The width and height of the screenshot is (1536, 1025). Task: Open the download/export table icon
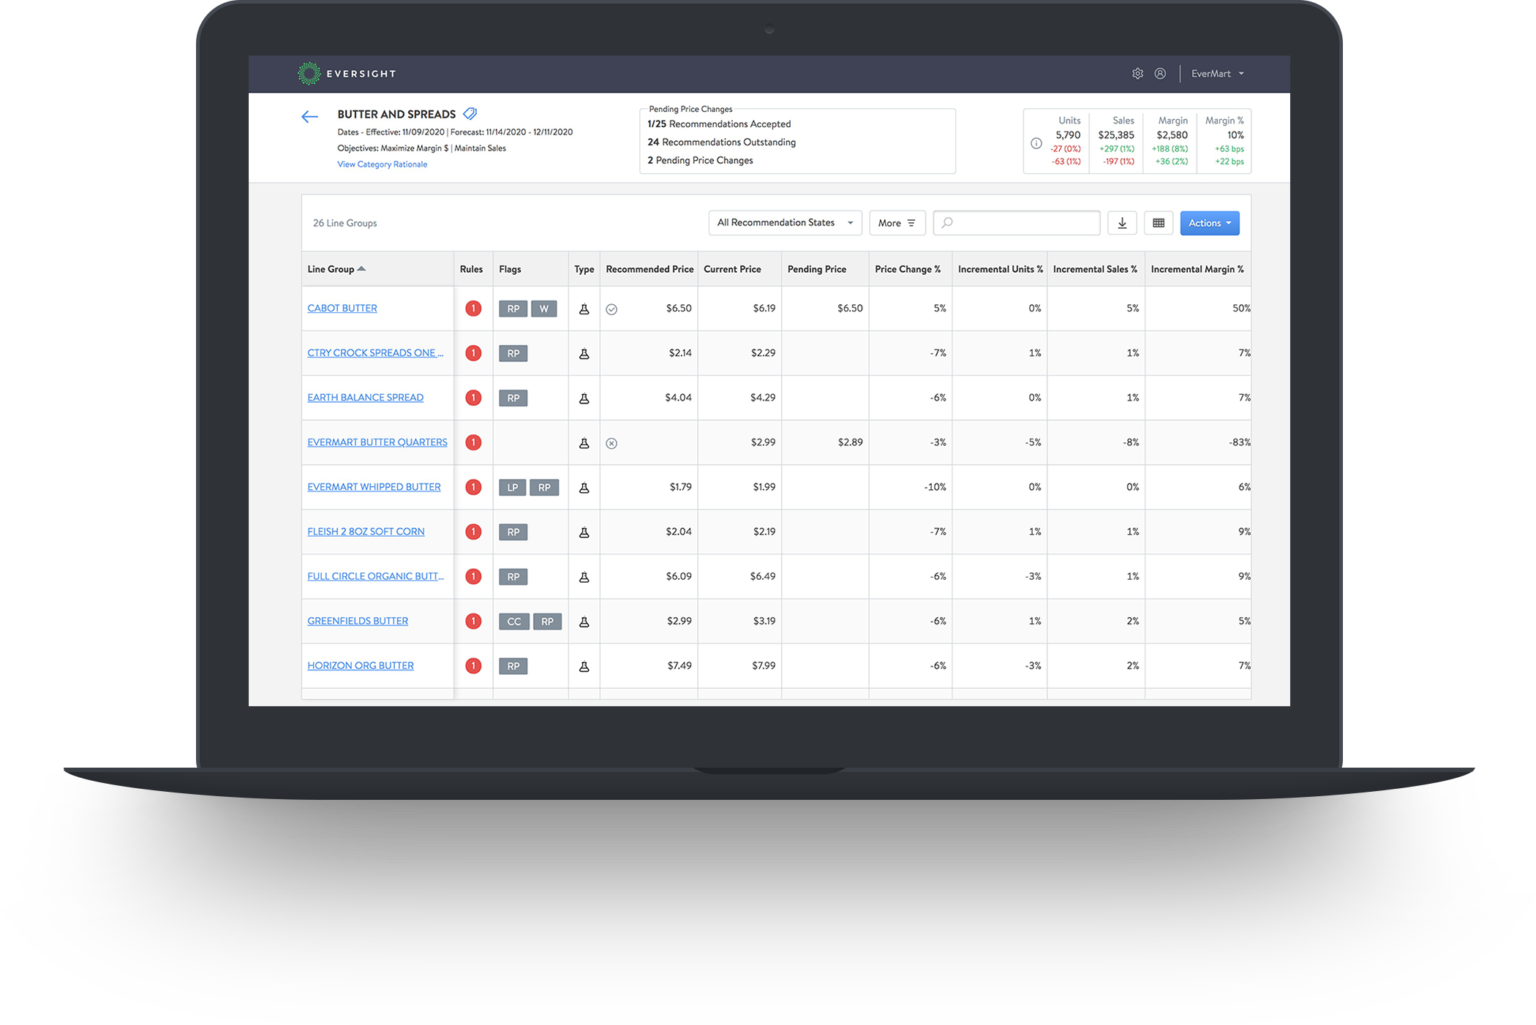(x=1122, y=222)
